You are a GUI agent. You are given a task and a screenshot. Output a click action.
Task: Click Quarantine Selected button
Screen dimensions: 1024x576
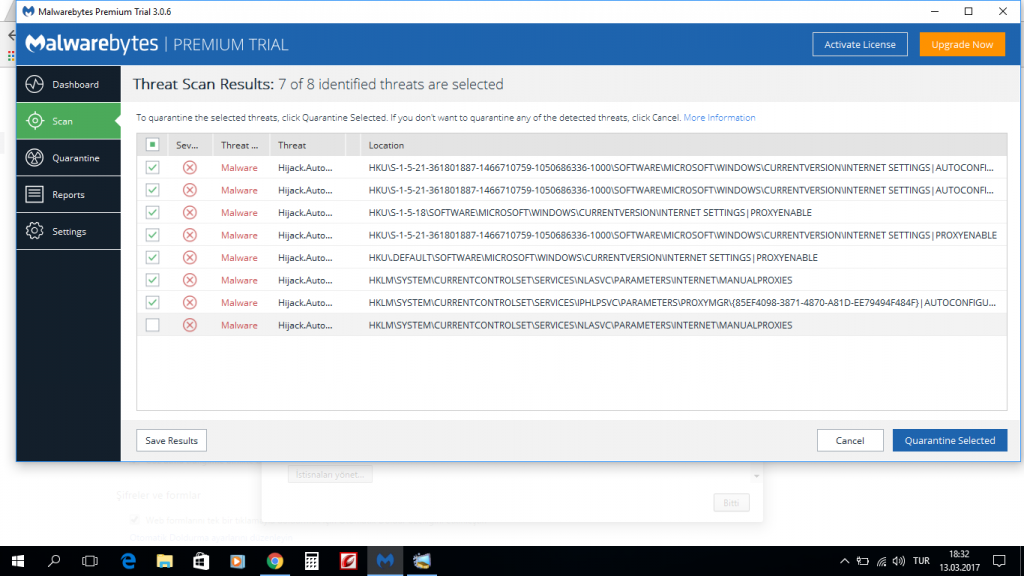[950, 441]
